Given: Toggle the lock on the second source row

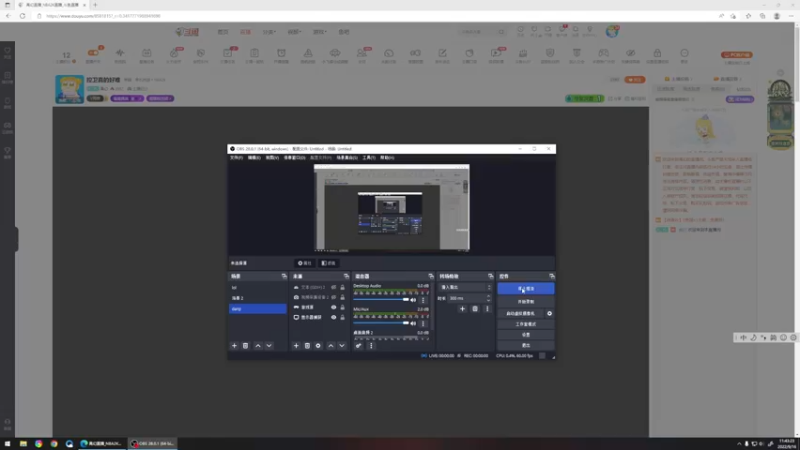Looking at the screenshot, I should [342, 297].
